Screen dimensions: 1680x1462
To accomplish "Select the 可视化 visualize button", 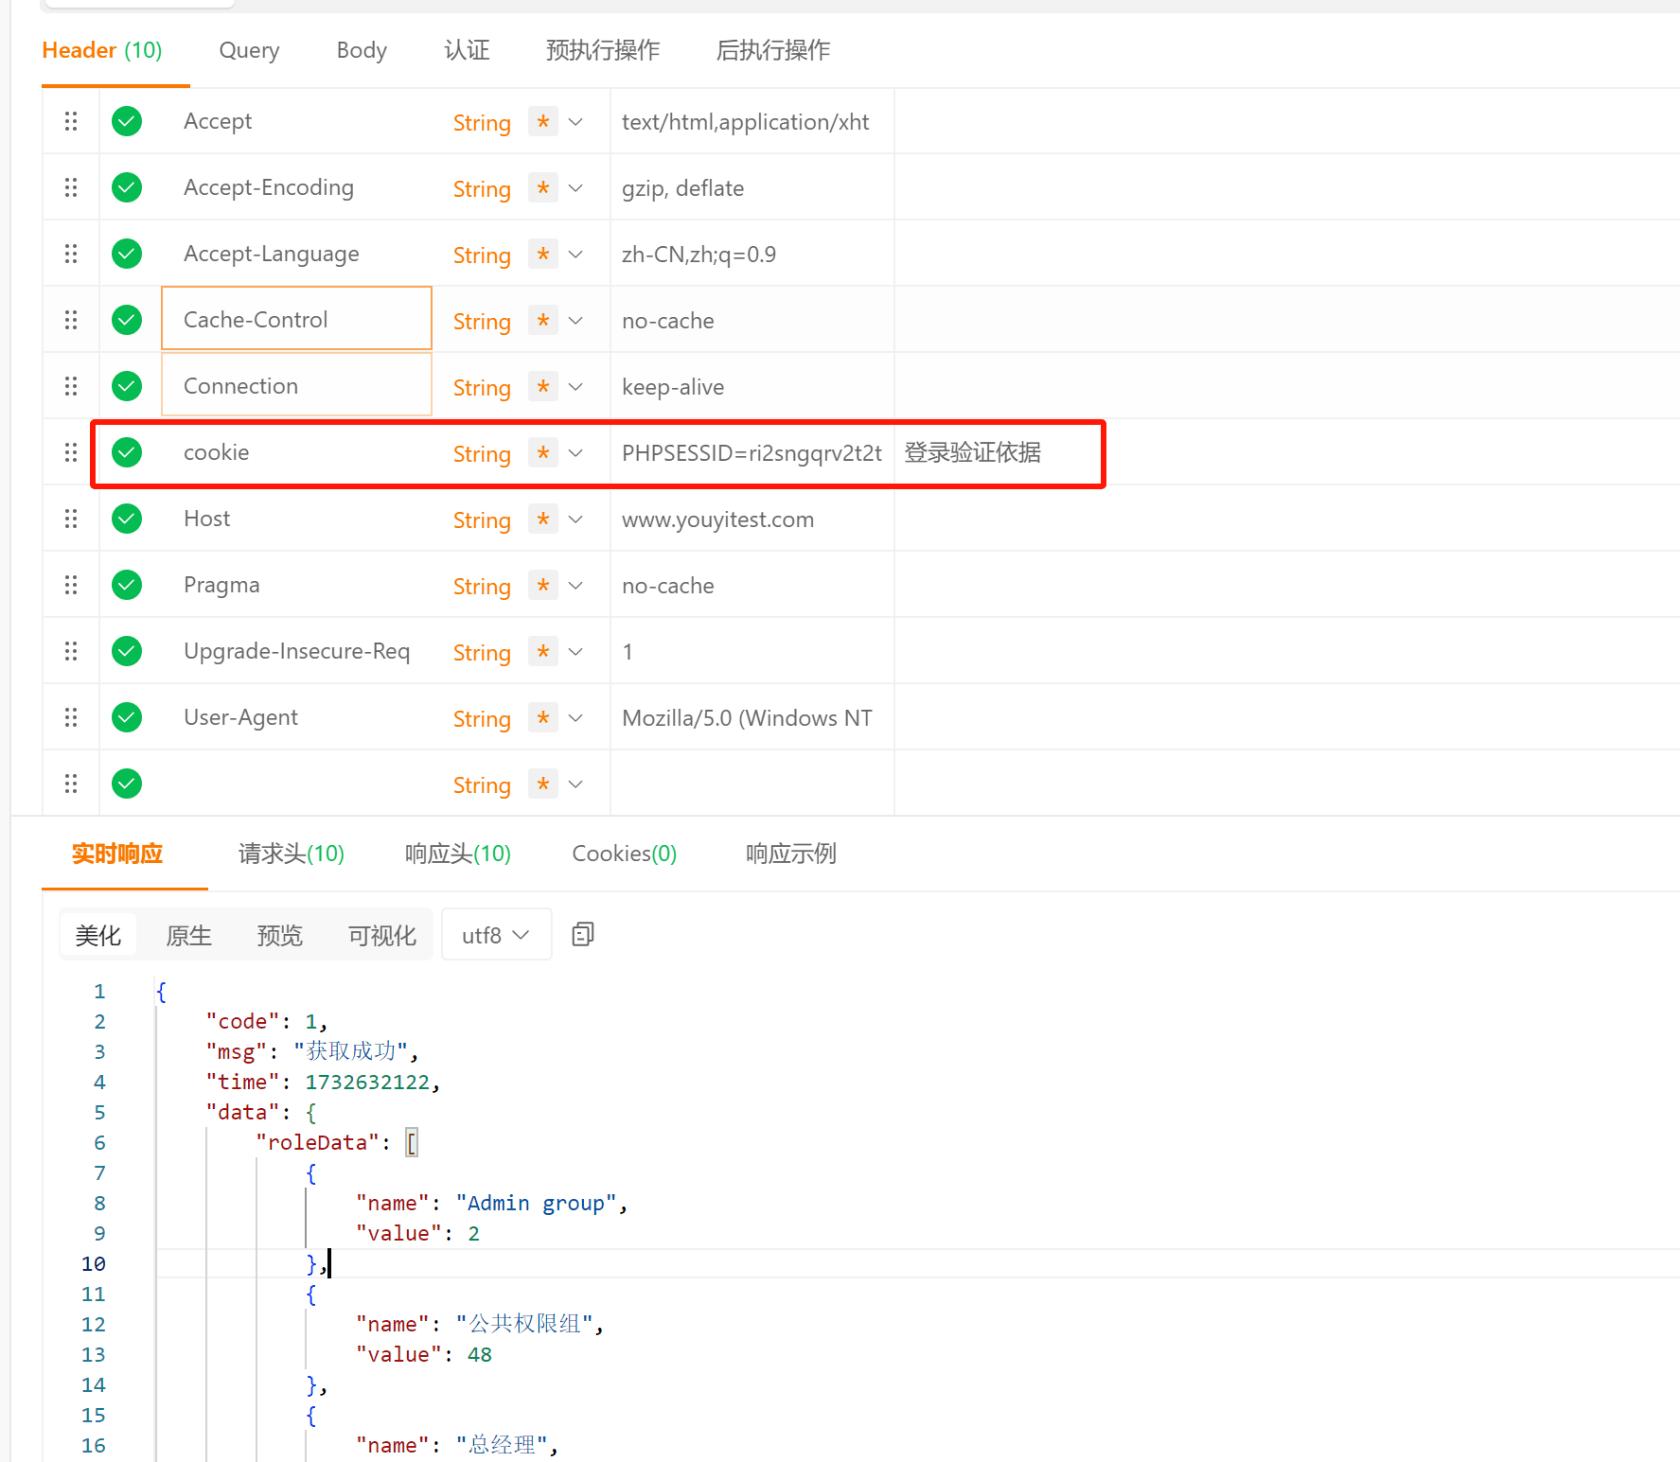I will click(382, 935).
